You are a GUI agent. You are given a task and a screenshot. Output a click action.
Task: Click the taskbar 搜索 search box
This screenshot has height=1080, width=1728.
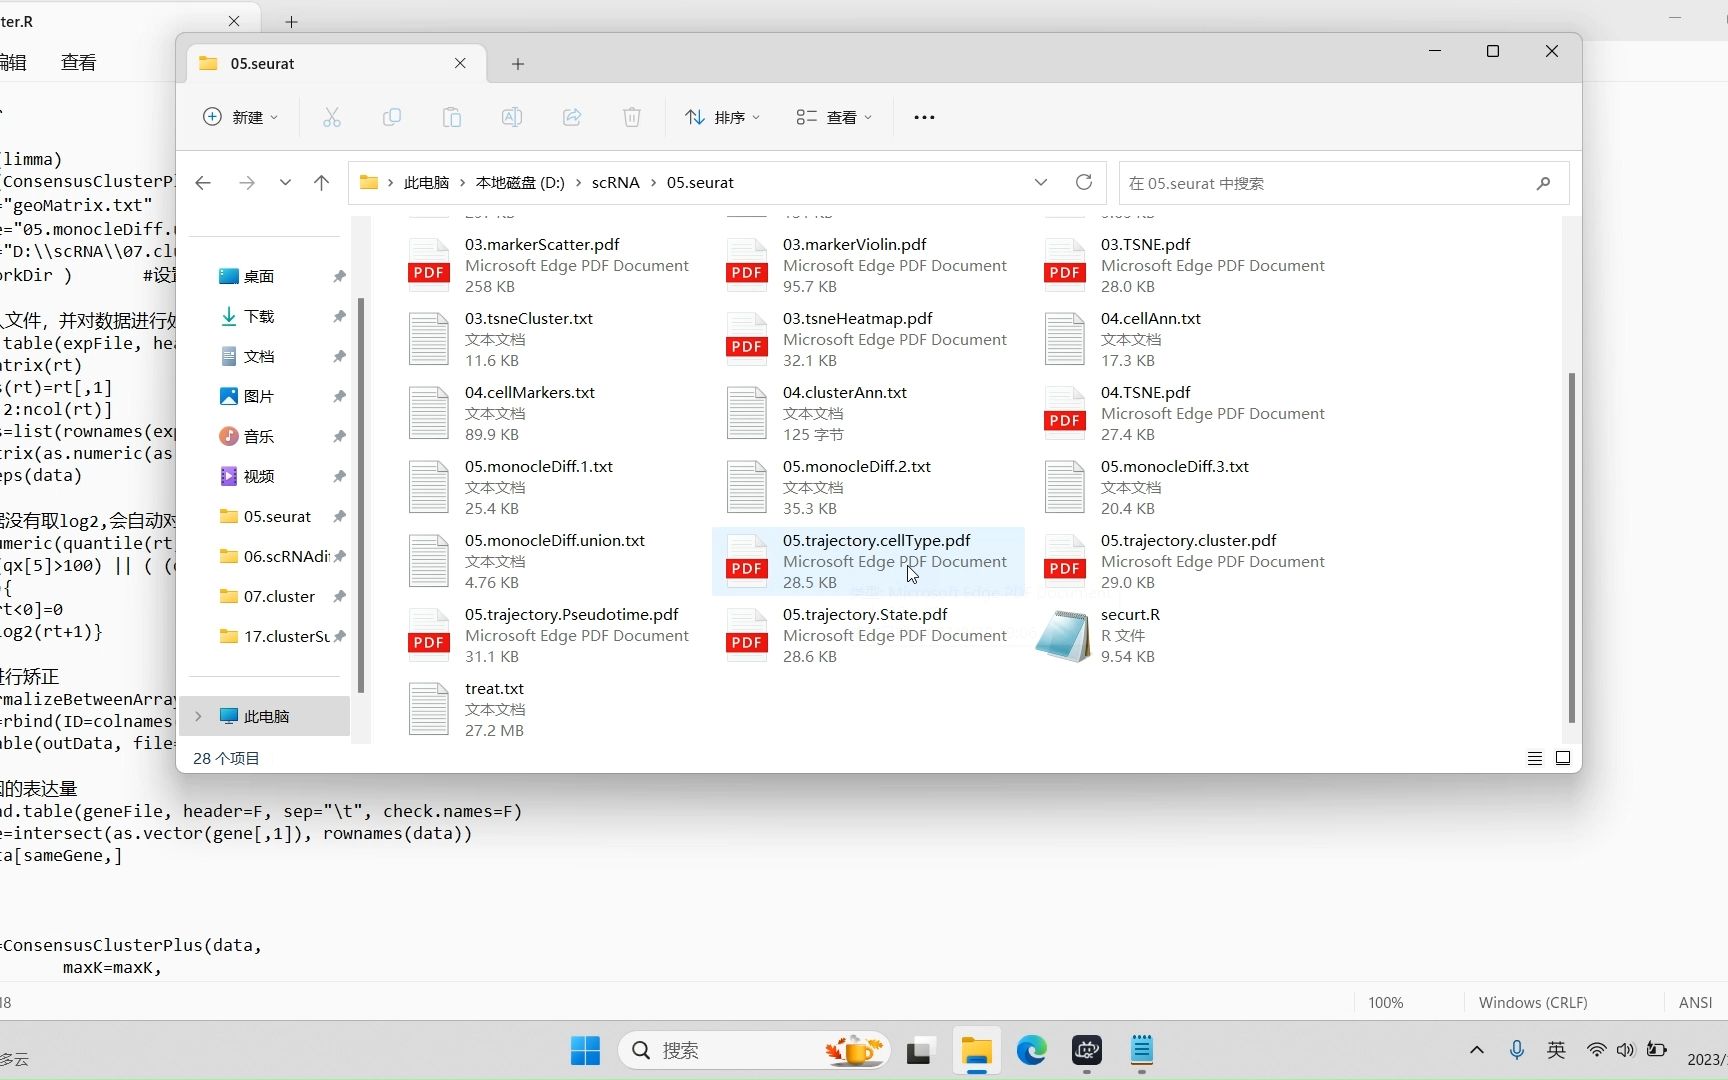(754, 1050)
